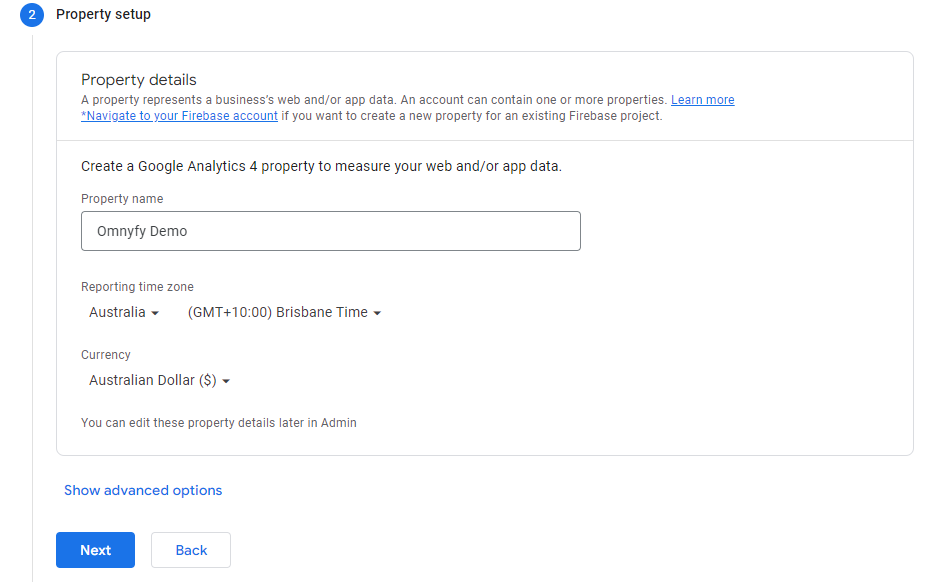This screenshot has height=582, width=937.
Task: Expand Show advanced options
Action: [143, 491]
